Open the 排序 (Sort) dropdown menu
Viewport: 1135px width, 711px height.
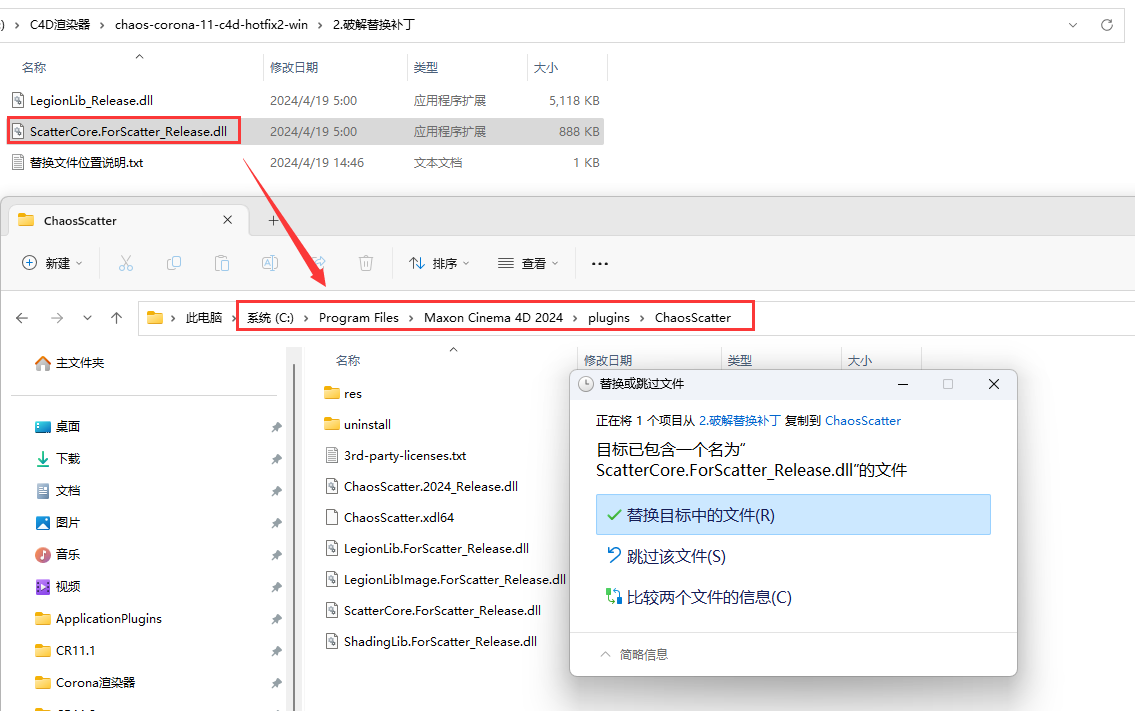click(x=440, y=263)
